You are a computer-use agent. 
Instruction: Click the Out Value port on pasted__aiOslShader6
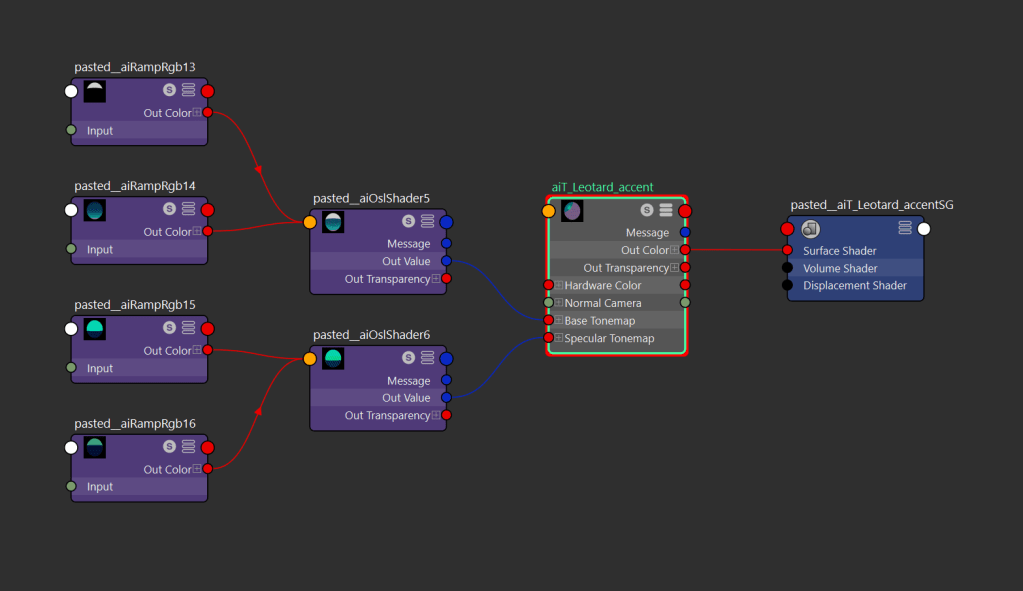point(446,398)
